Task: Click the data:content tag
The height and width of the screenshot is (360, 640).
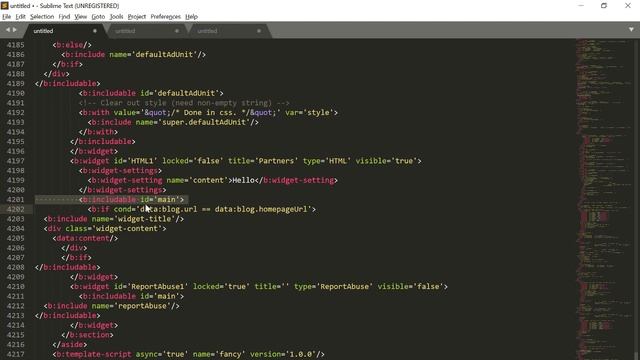Action: tap(85, 238)
